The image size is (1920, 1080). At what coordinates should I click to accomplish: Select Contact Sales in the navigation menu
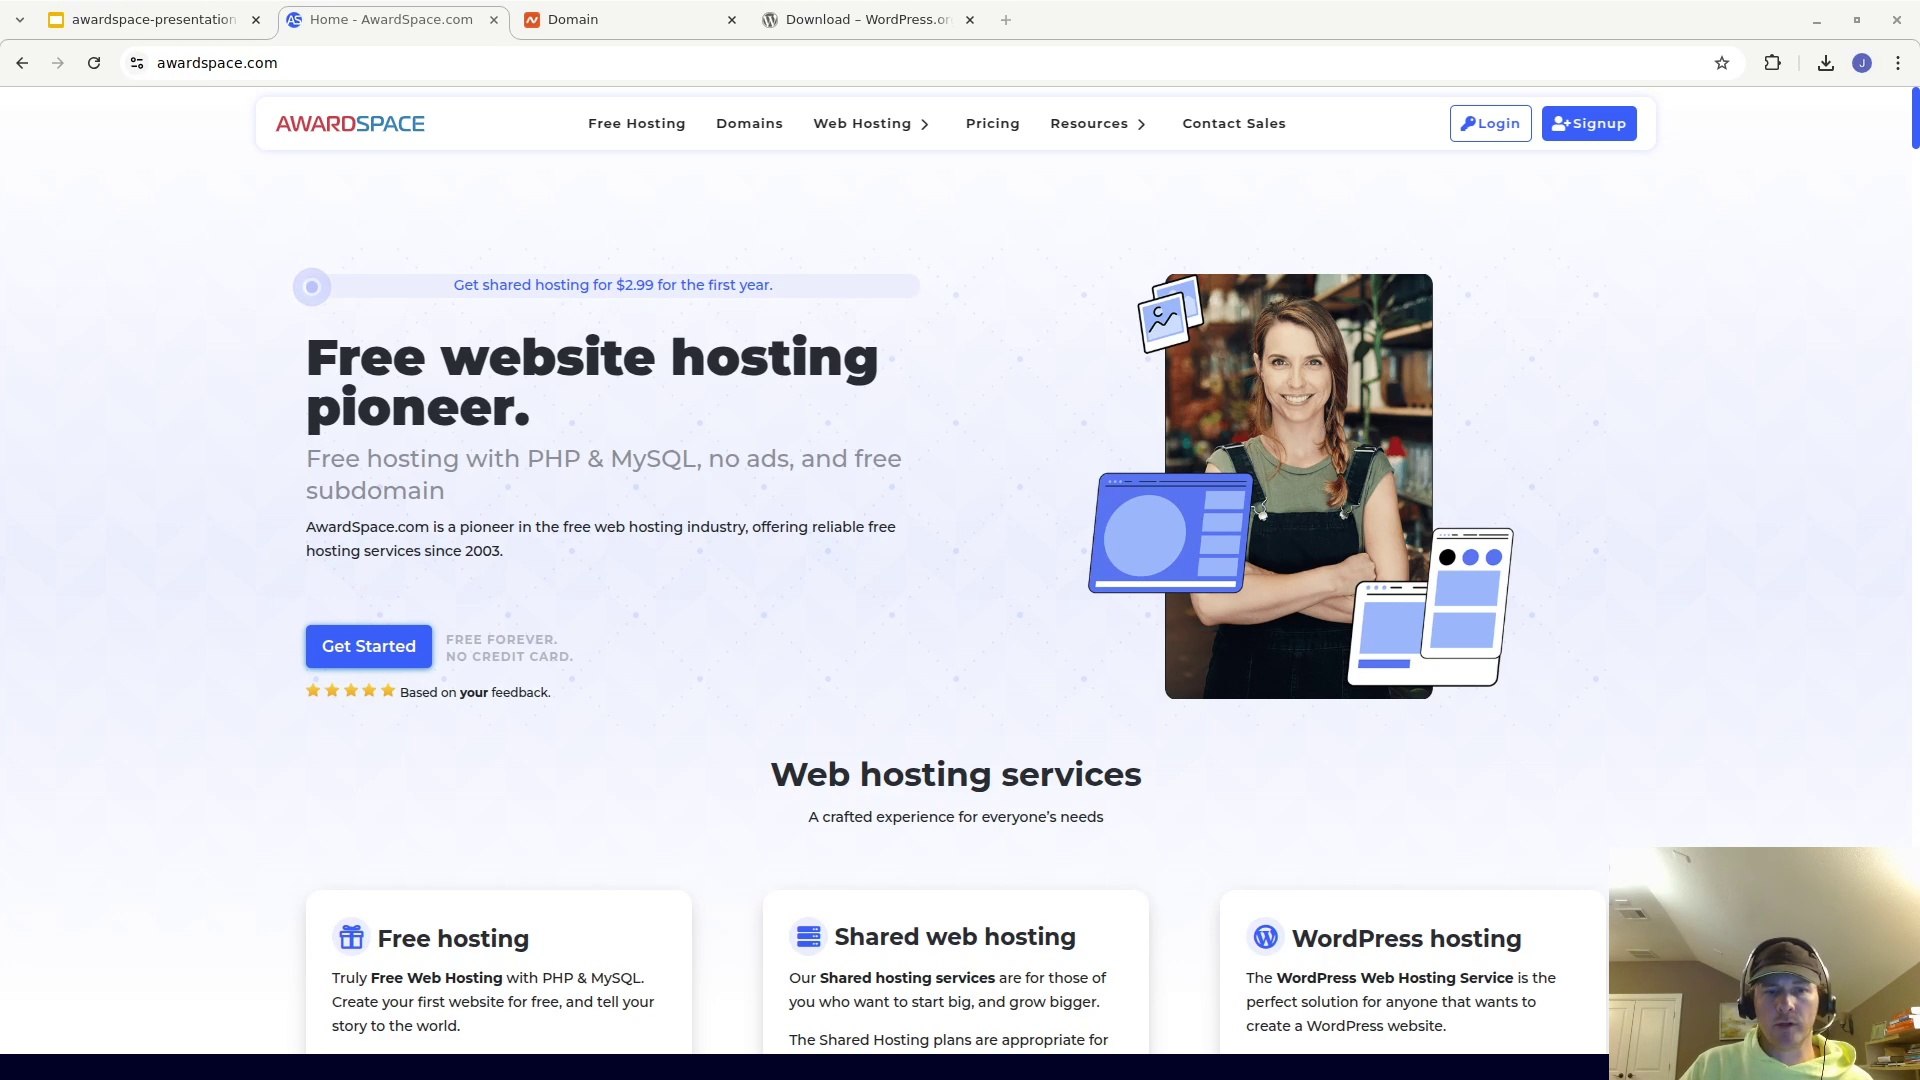pyautogui.click(x=1233, y=123)
